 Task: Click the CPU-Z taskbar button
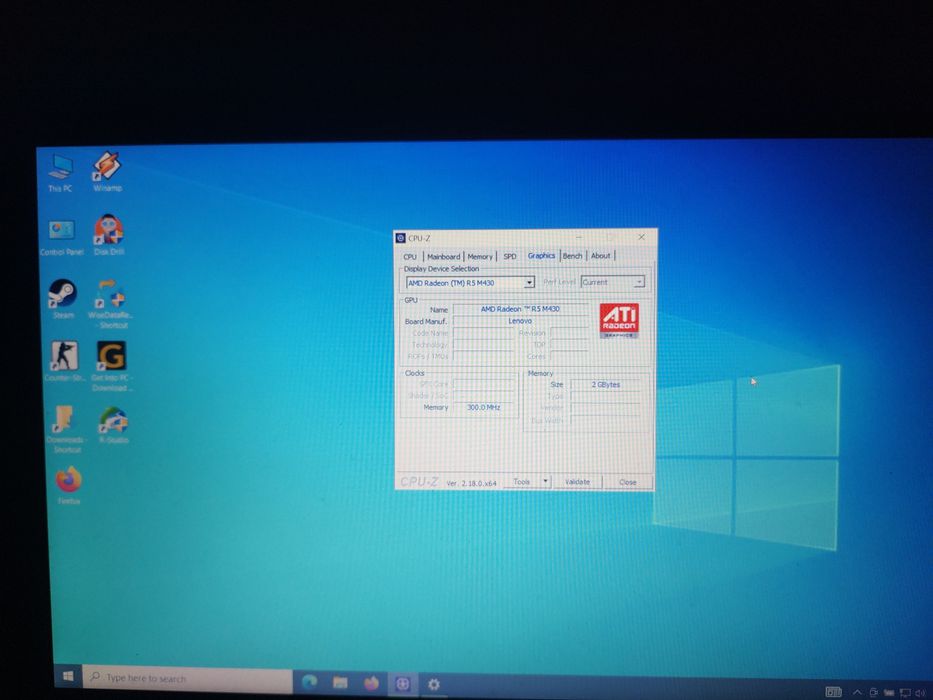402,684
